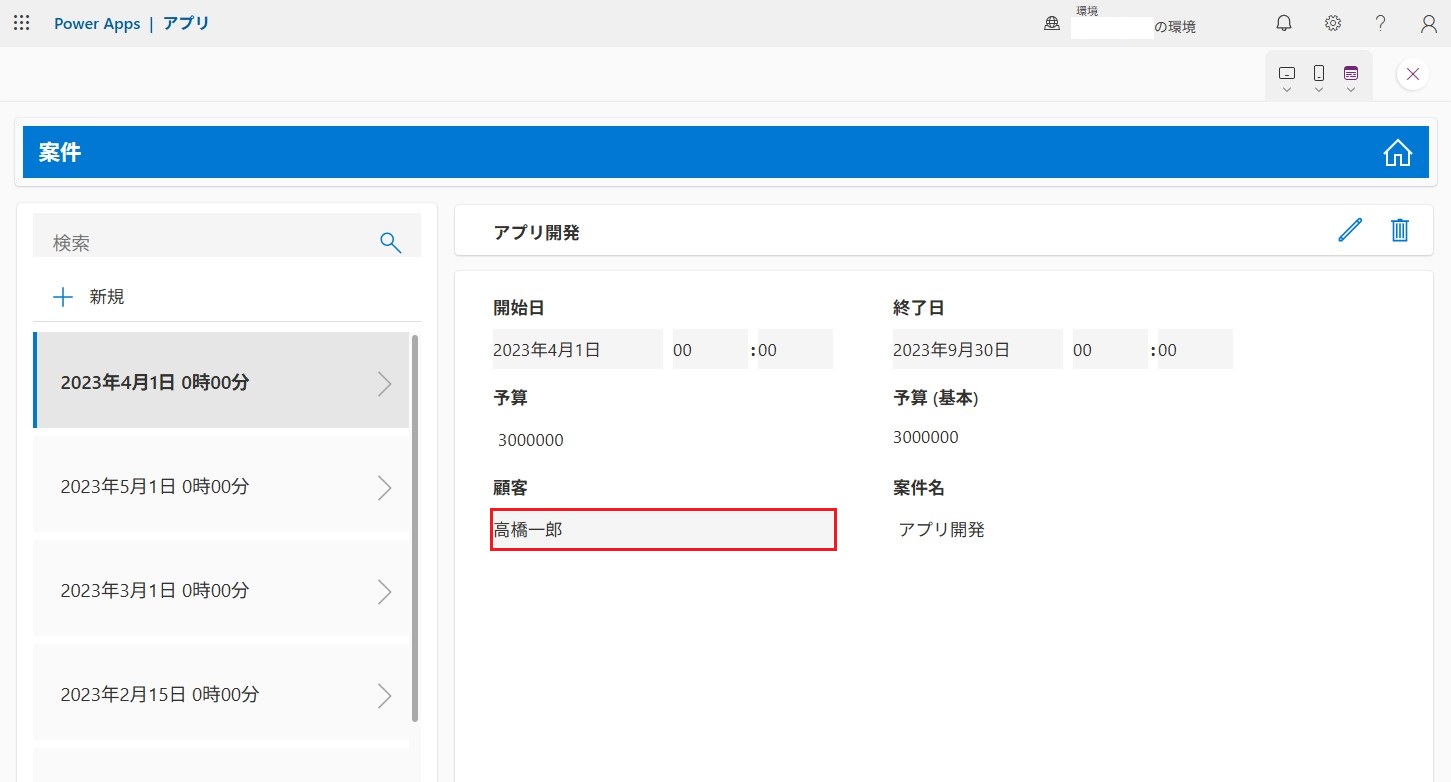Click the pencil edit icon
Viewport: 1451px width, 782px height.
pos(1349,231)
